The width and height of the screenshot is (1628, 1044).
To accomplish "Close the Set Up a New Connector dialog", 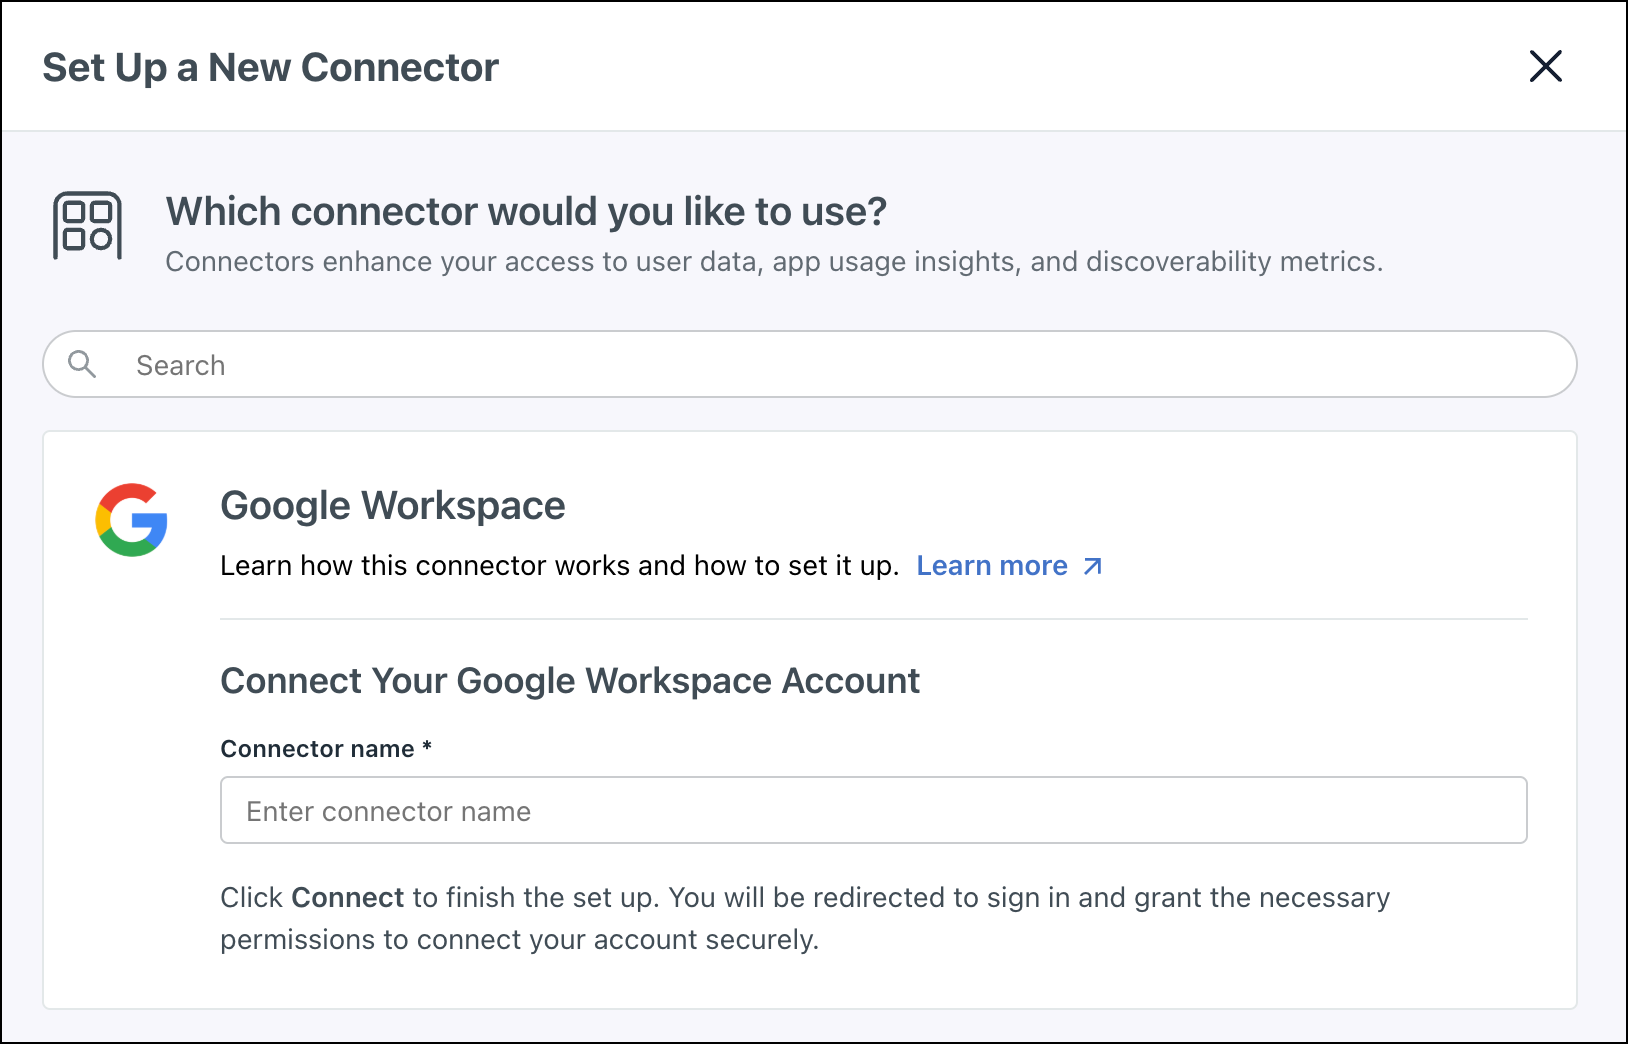I will [x=1545, y=67].
